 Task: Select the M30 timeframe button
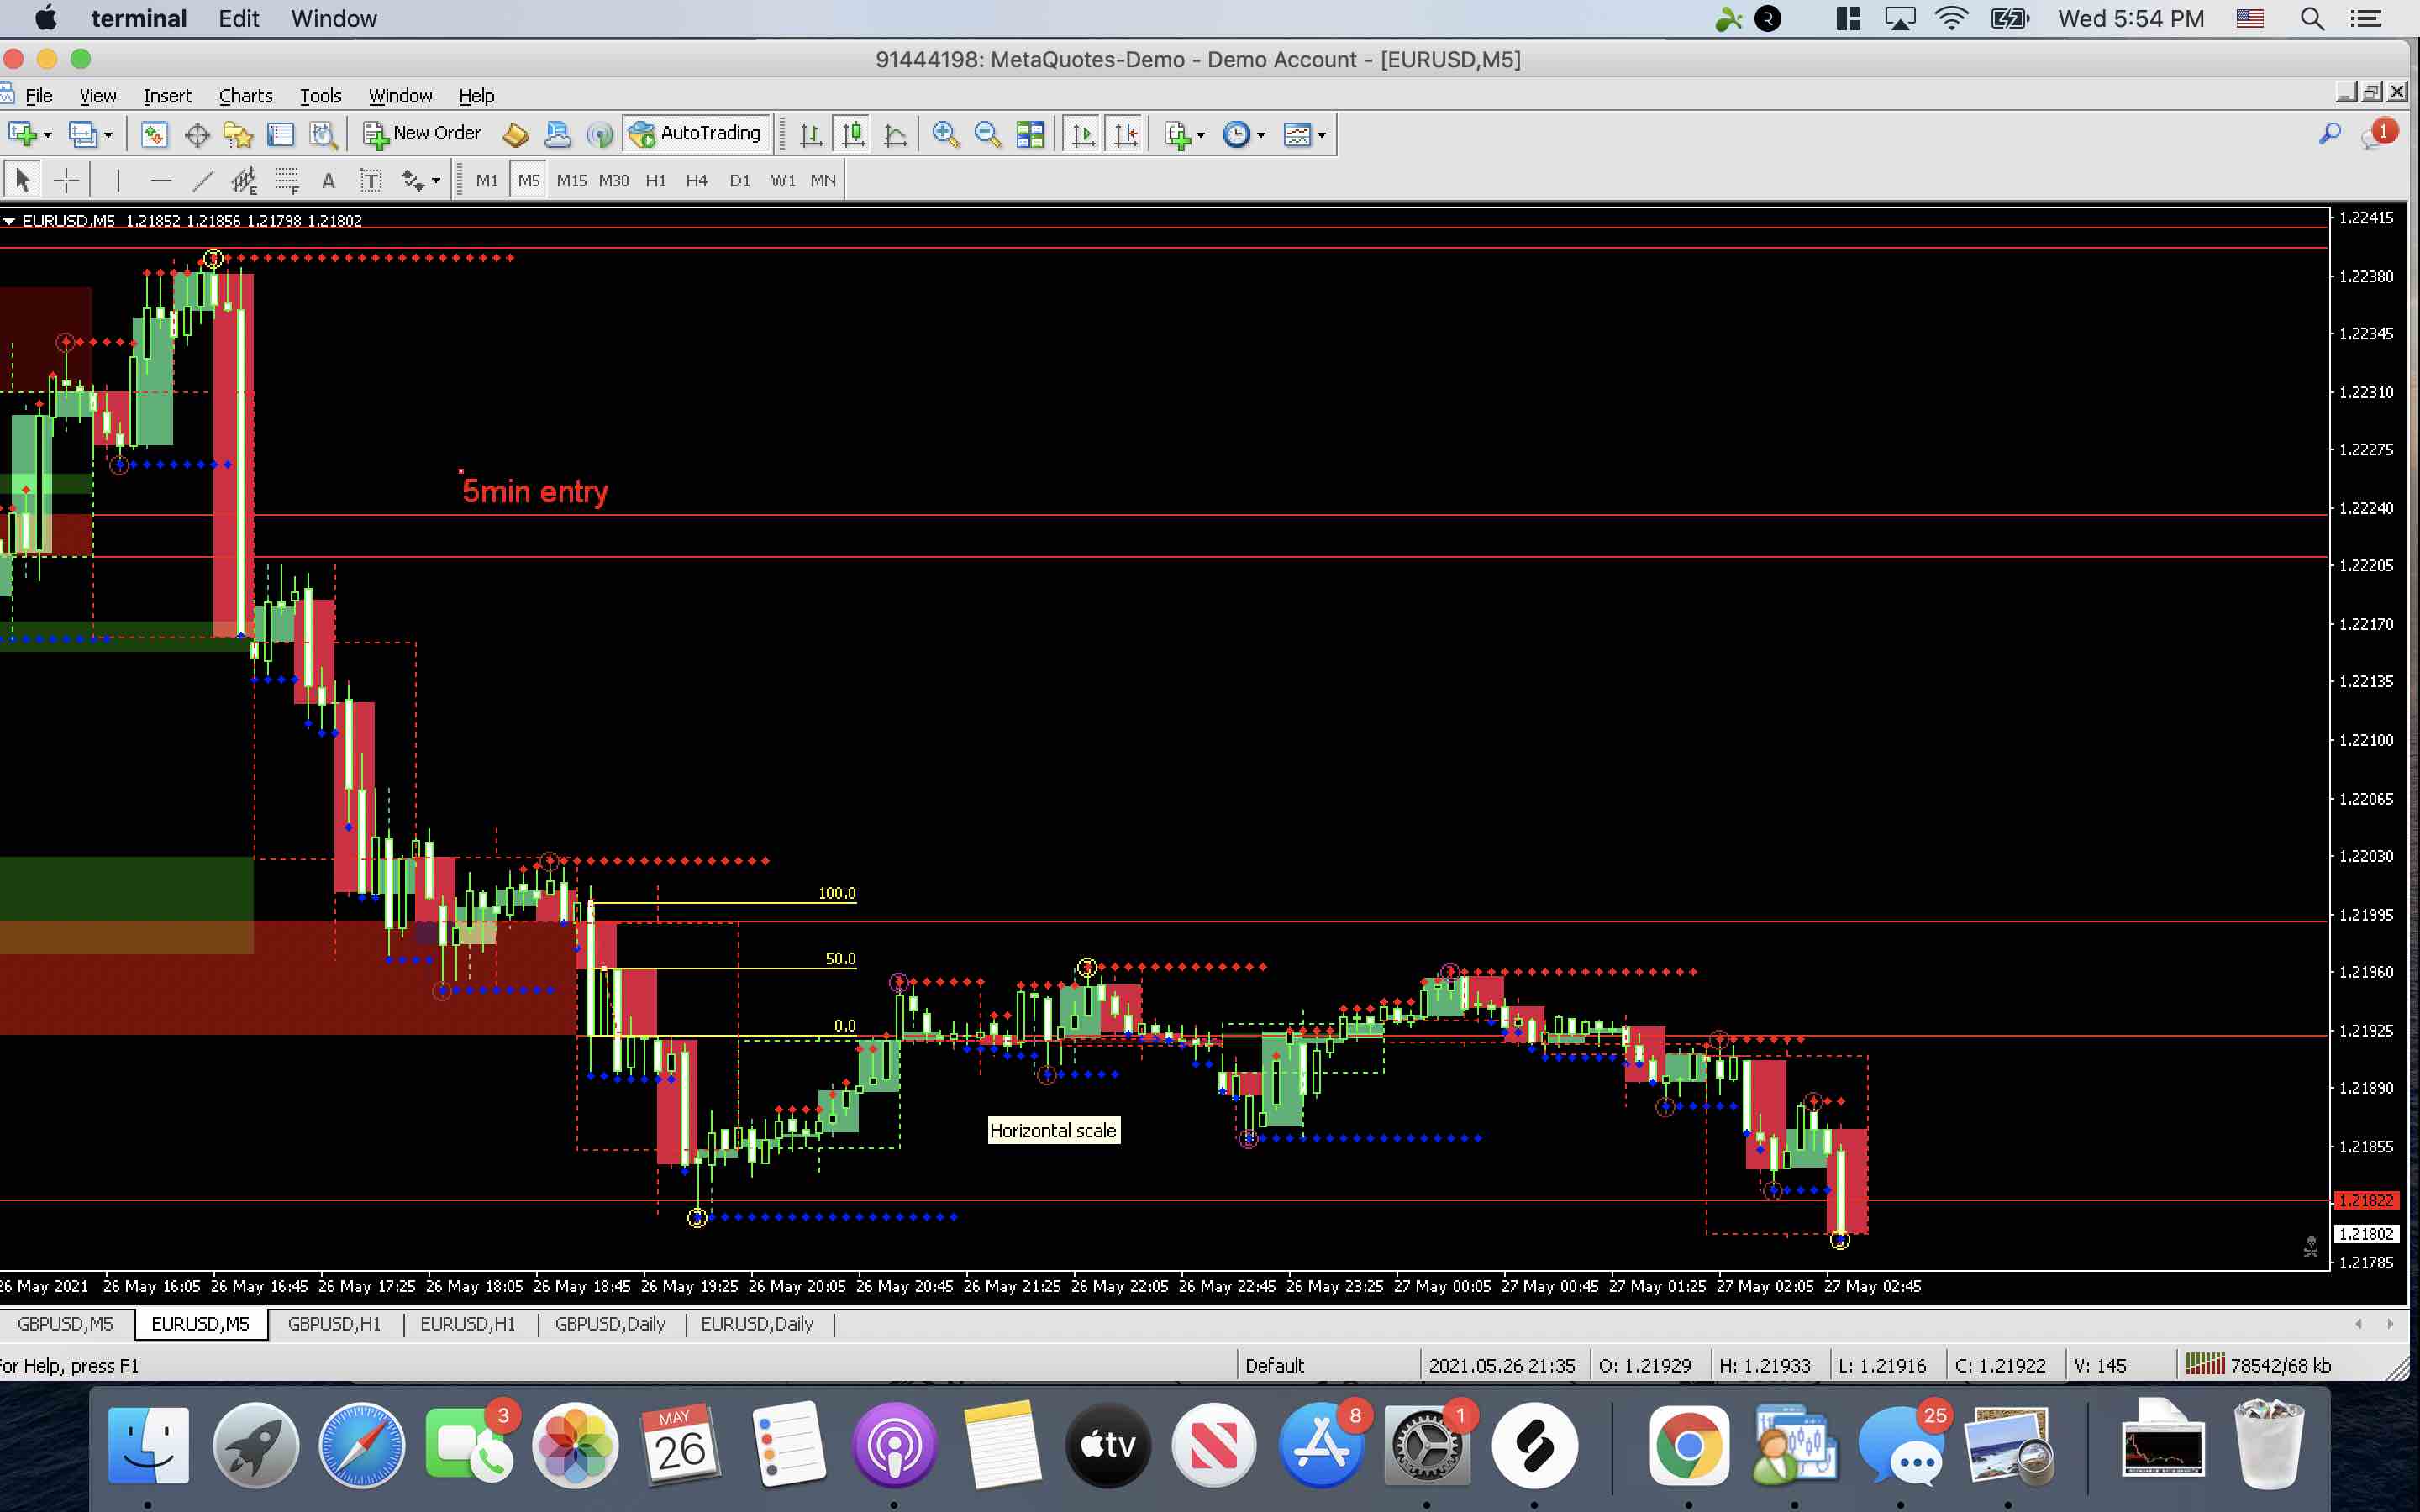point(613,180)
